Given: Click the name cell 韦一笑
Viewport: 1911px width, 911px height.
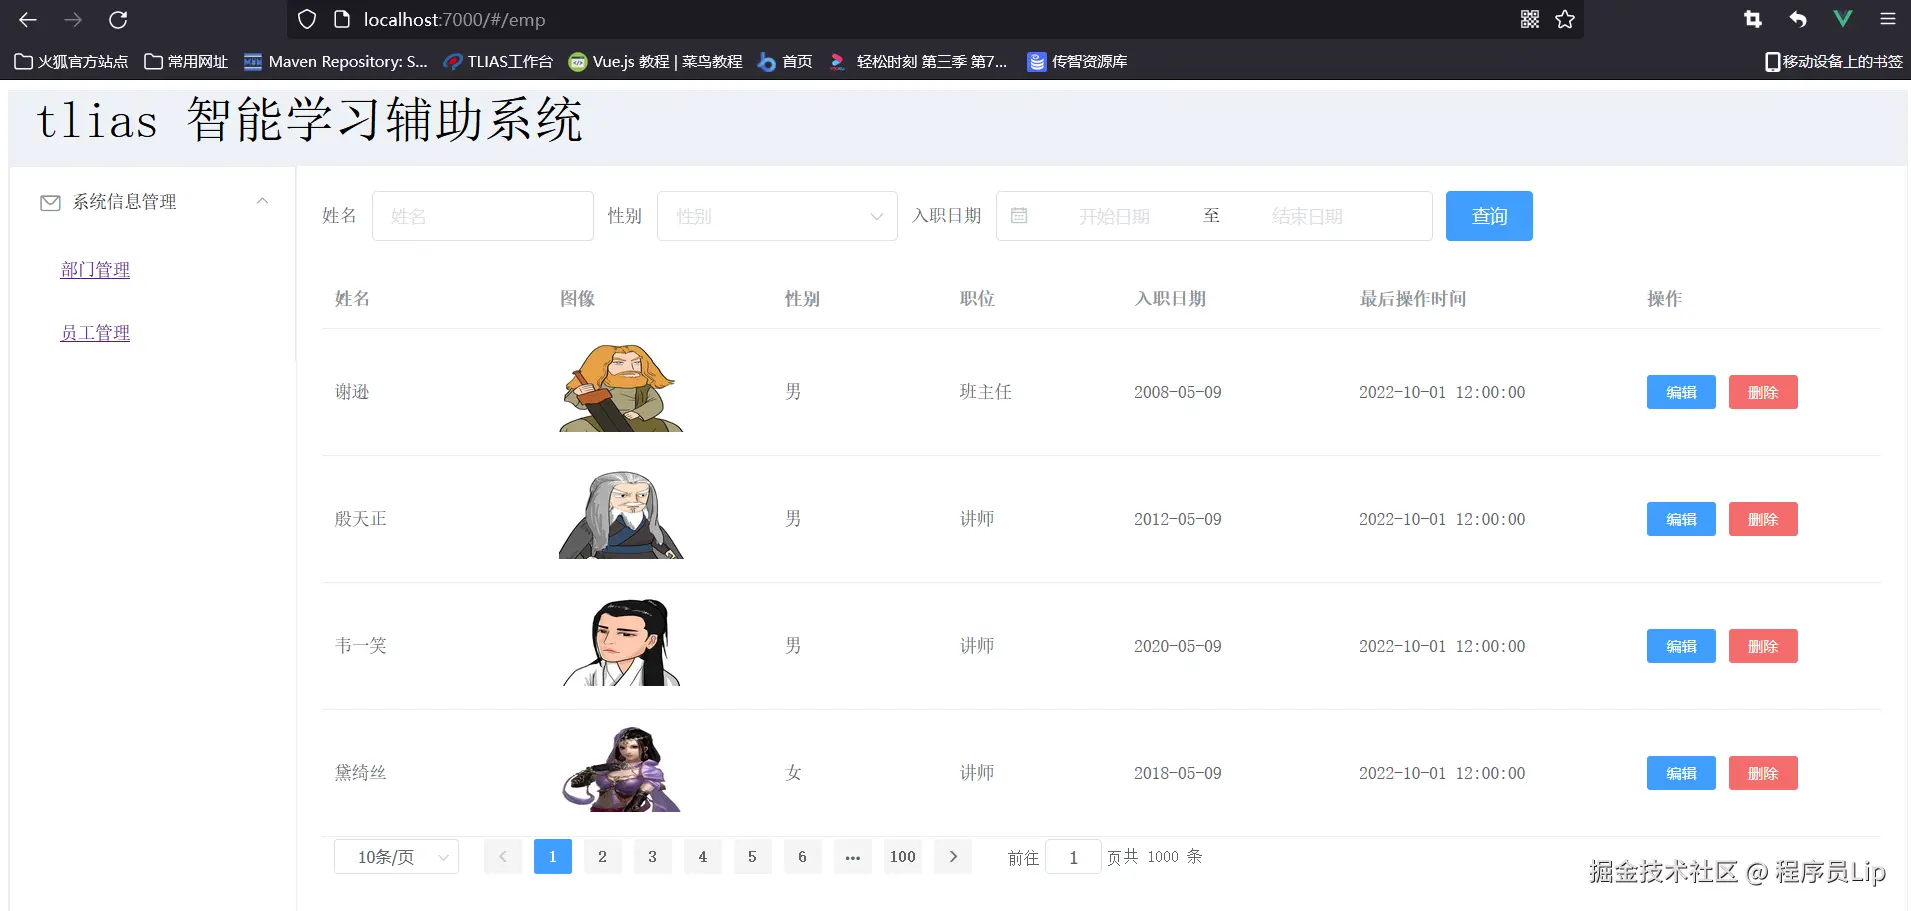Looking at the screenshot, I should (361, 646).
